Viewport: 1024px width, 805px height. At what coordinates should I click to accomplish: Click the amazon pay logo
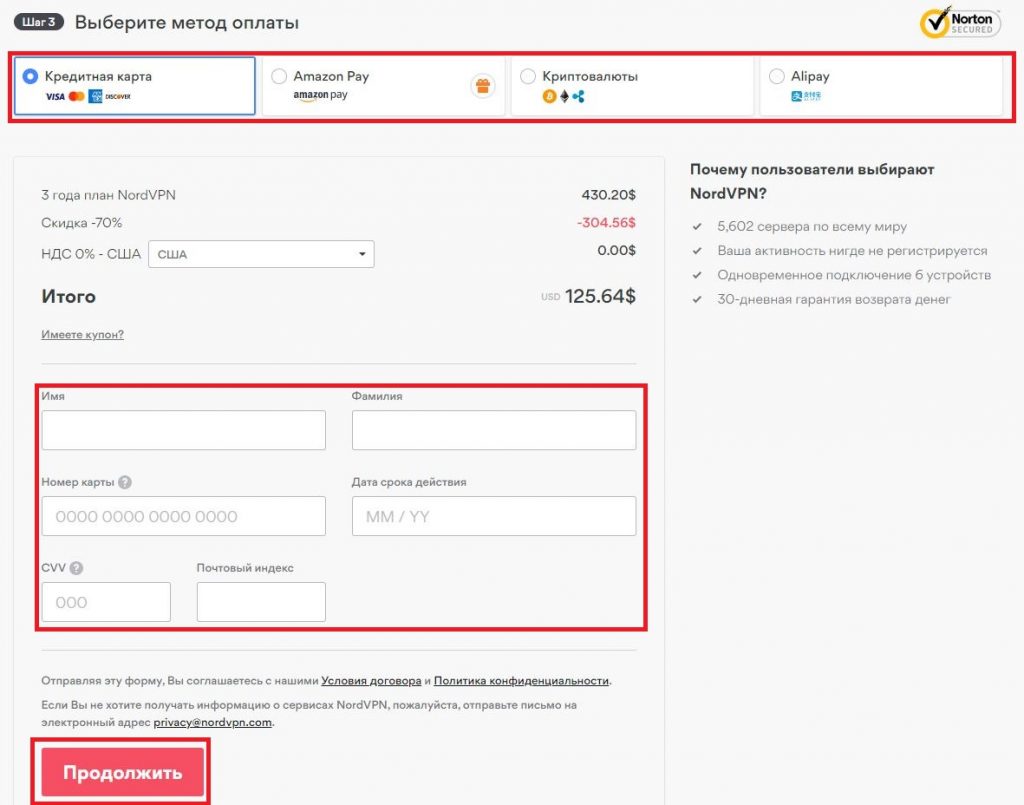(x=320, y=95)
